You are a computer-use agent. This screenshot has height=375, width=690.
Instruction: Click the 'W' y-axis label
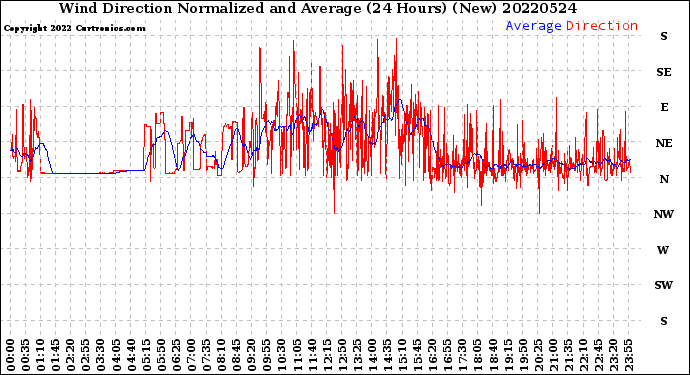[x=663, y=250]
